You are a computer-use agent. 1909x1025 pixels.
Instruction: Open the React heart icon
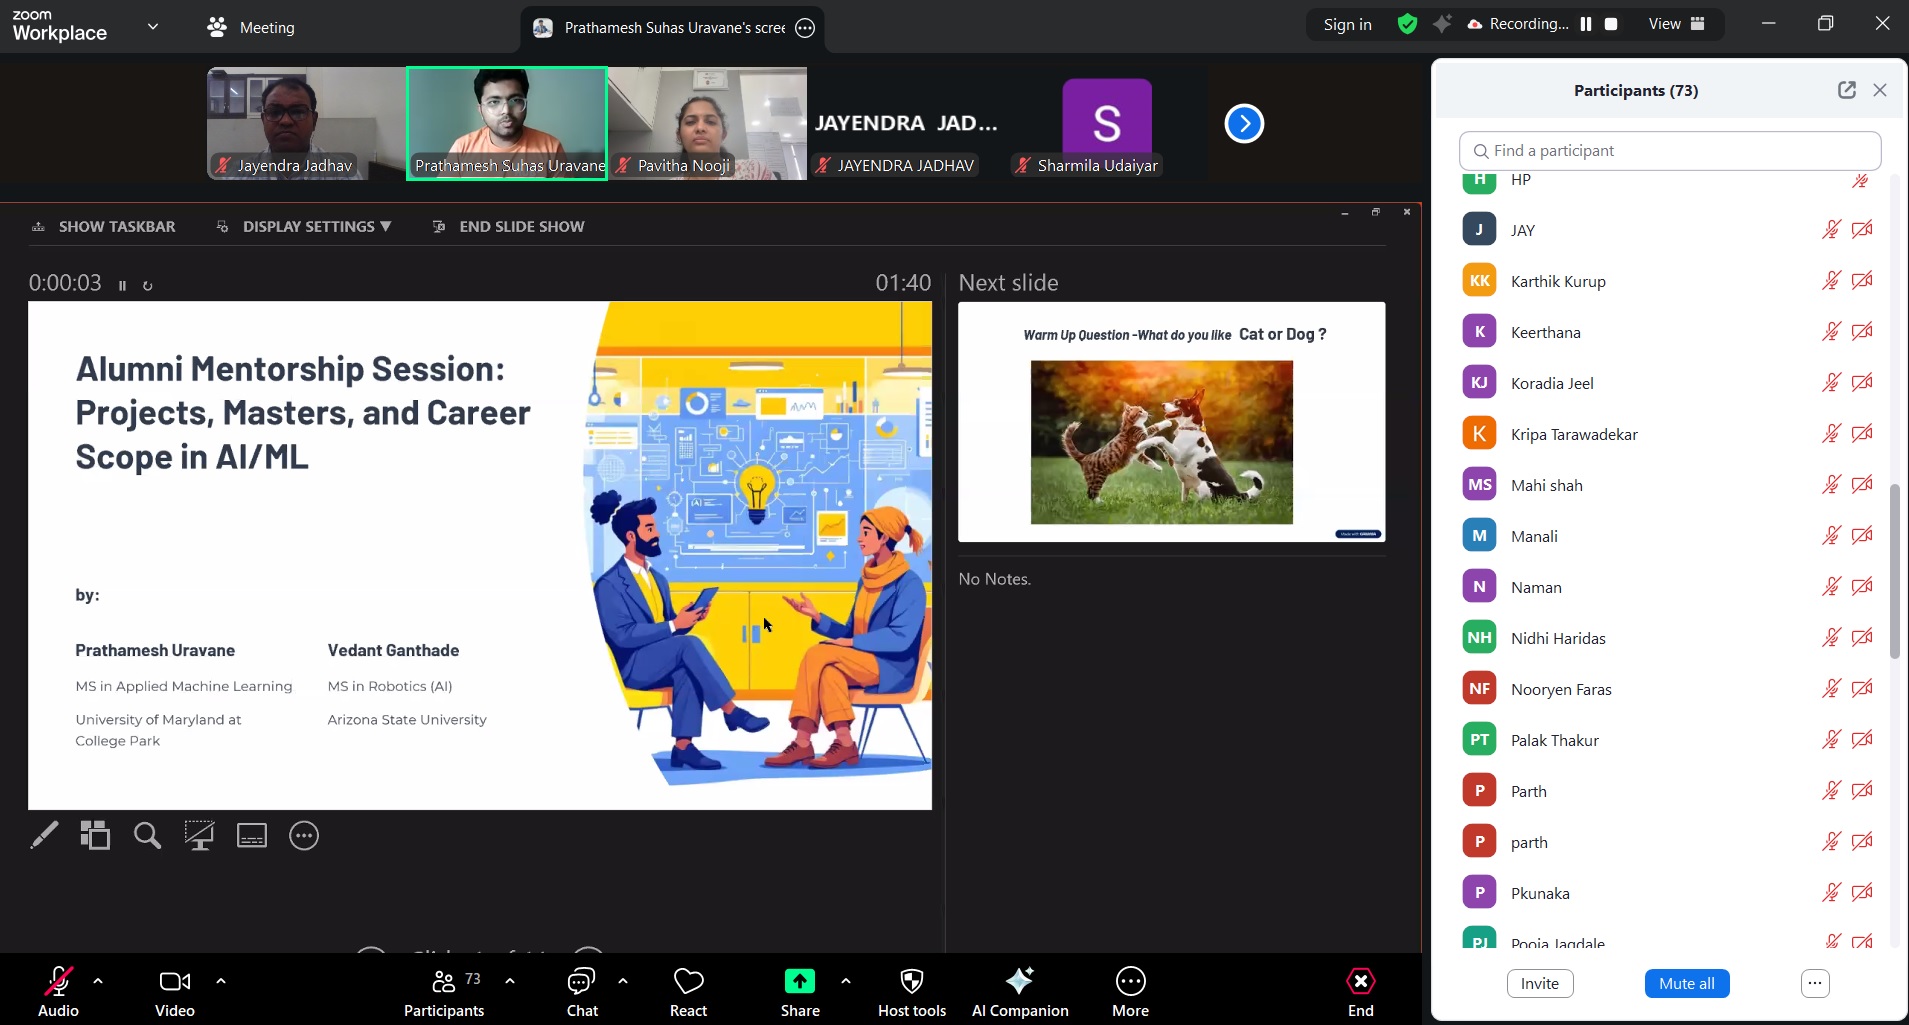point(688,982)
